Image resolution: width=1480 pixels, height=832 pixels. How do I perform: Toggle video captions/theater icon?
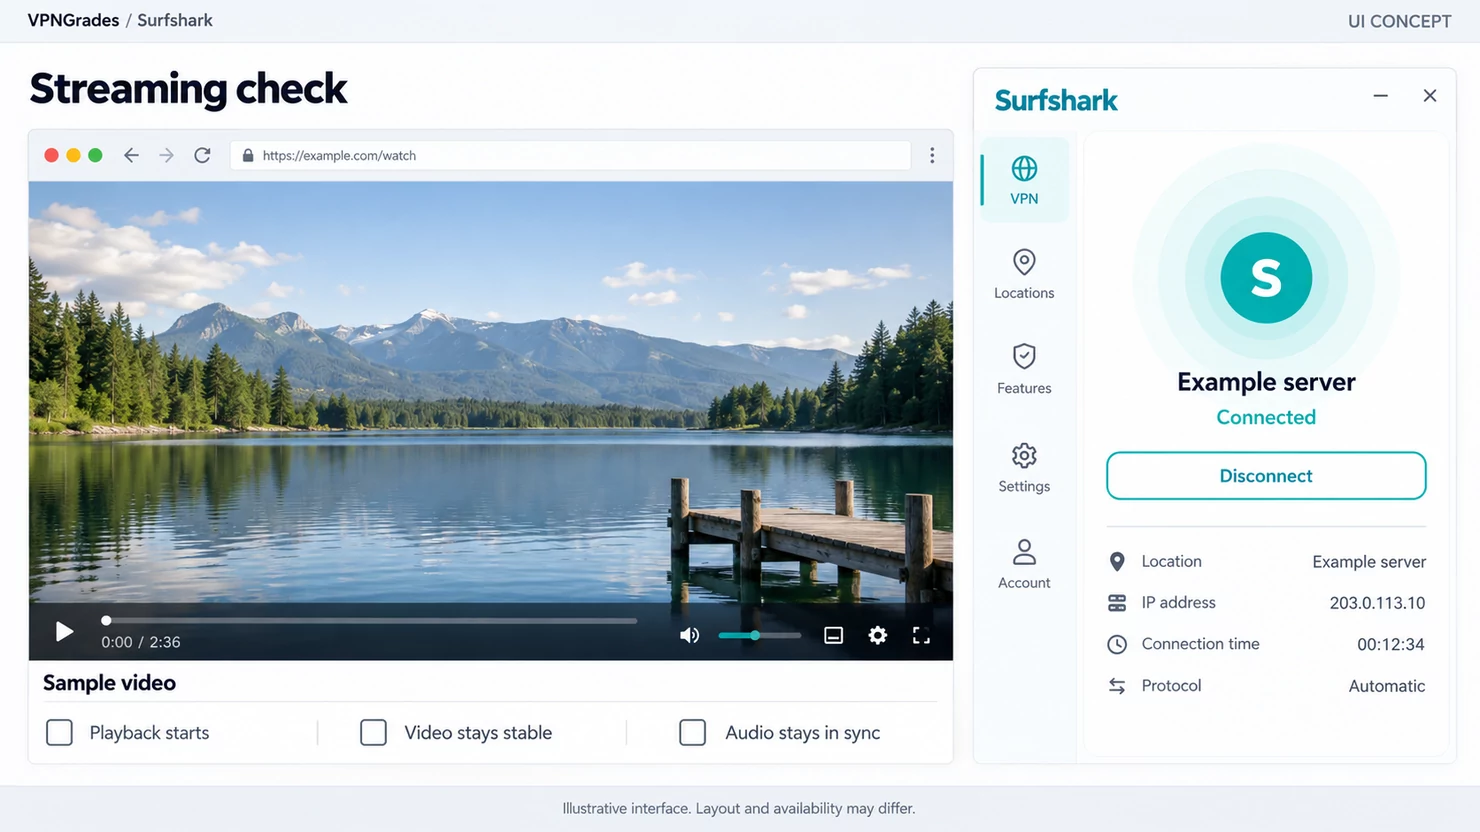click(833, 635)
